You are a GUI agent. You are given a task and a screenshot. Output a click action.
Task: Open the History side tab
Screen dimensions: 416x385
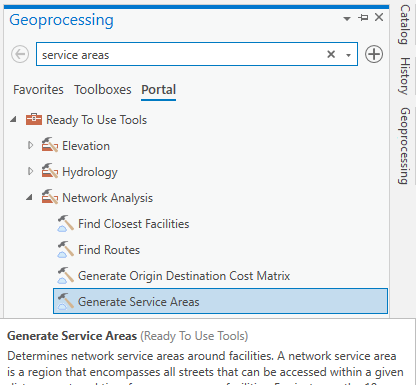[405, 76]
